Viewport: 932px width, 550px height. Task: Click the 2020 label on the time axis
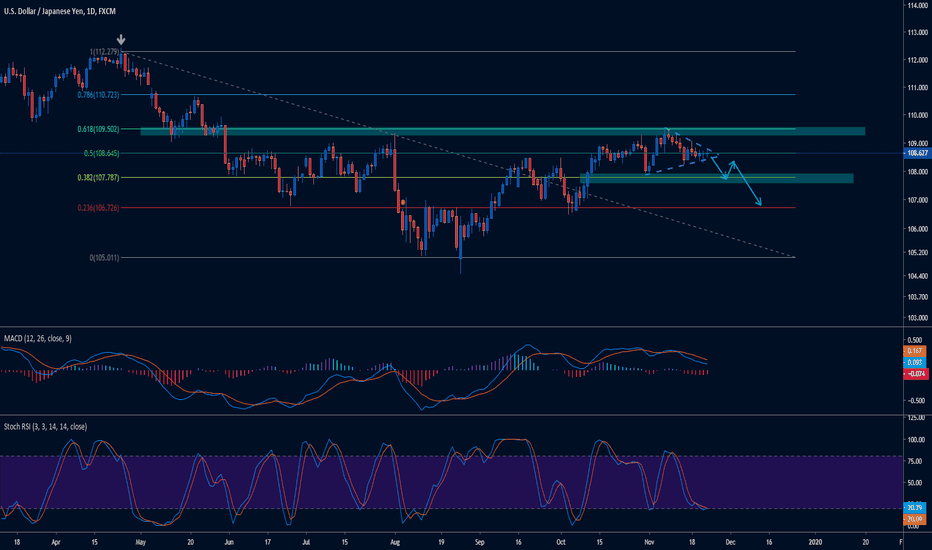pyautogui.click(x=814, y=541)
